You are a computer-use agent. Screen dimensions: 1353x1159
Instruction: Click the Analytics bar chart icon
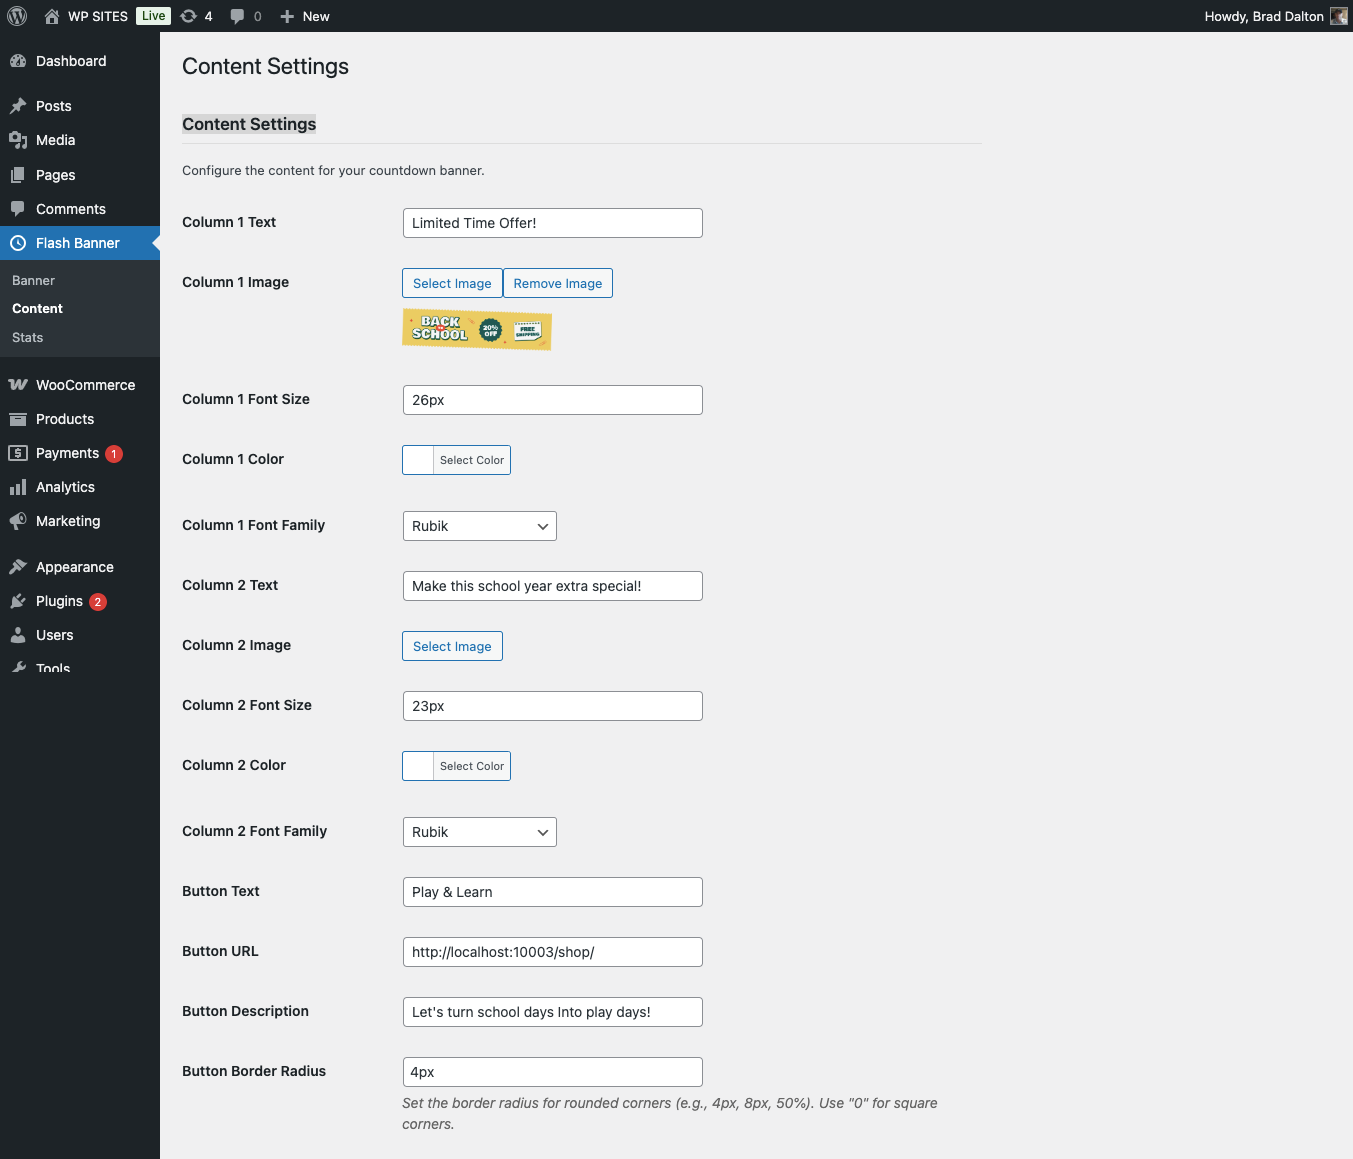[18, 487]
